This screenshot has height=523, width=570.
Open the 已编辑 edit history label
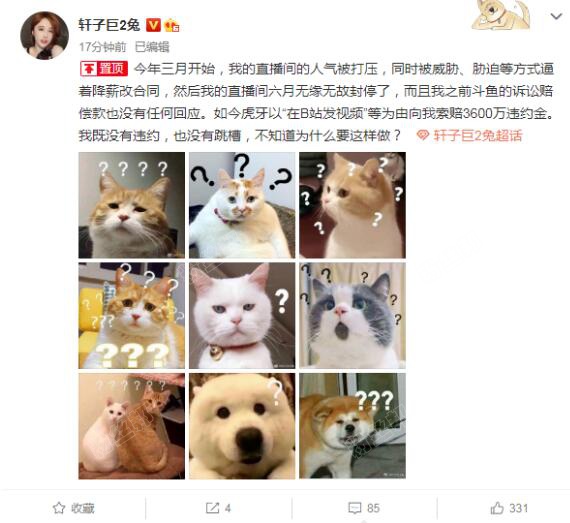point(152,47)
